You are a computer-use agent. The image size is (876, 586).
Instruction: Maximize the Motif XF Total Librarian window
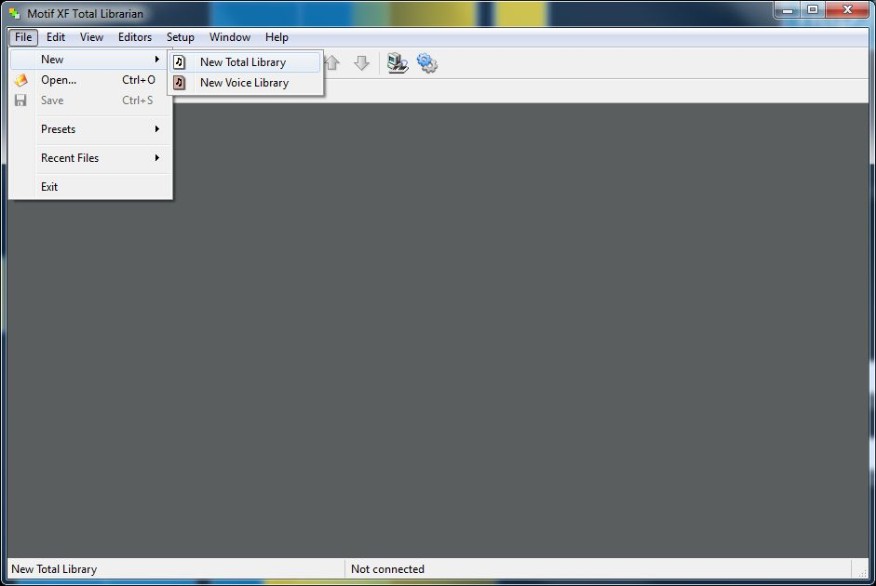point(813,10)
